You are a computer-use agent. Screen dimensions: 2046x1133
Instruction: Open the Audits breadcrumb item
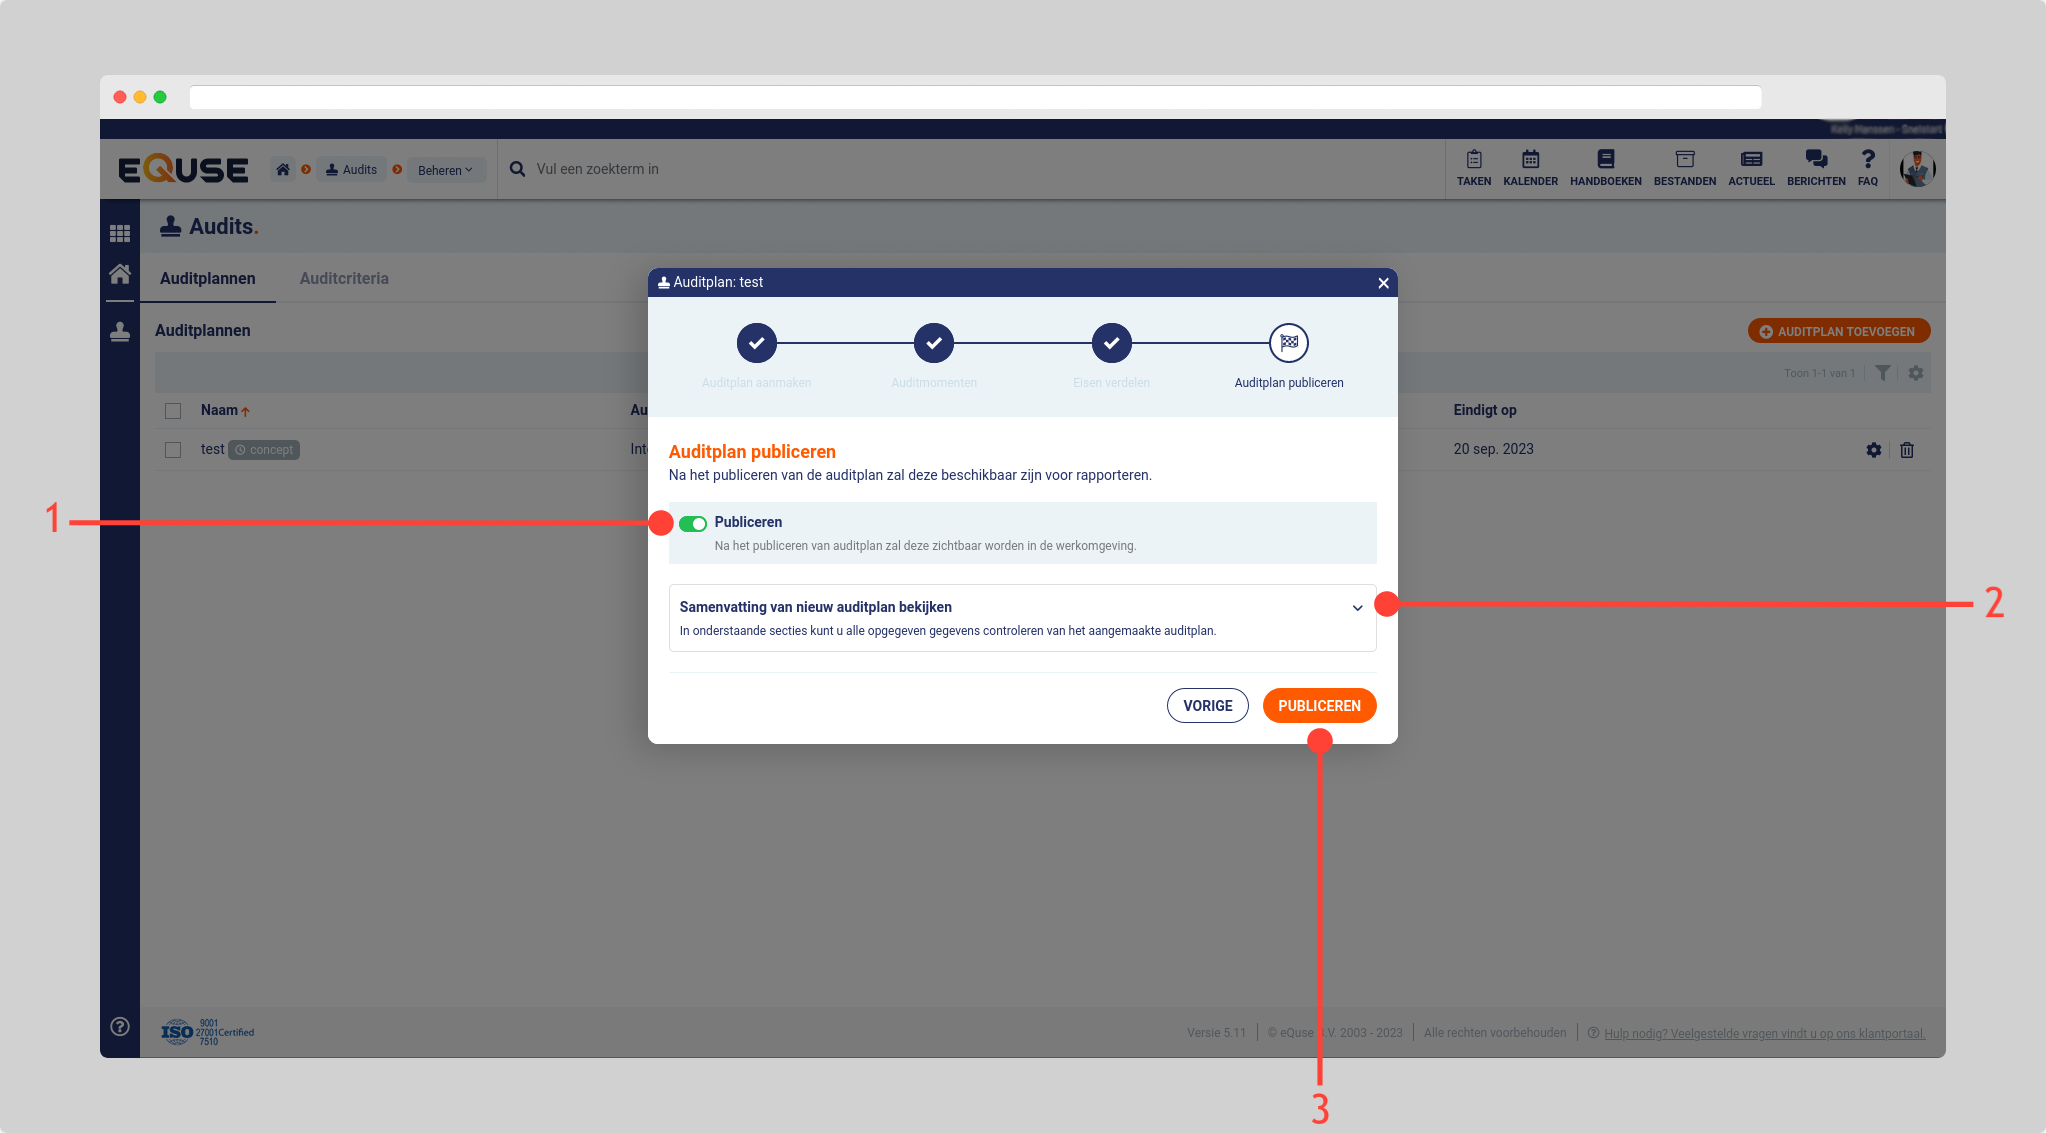[x=352, y=170]
